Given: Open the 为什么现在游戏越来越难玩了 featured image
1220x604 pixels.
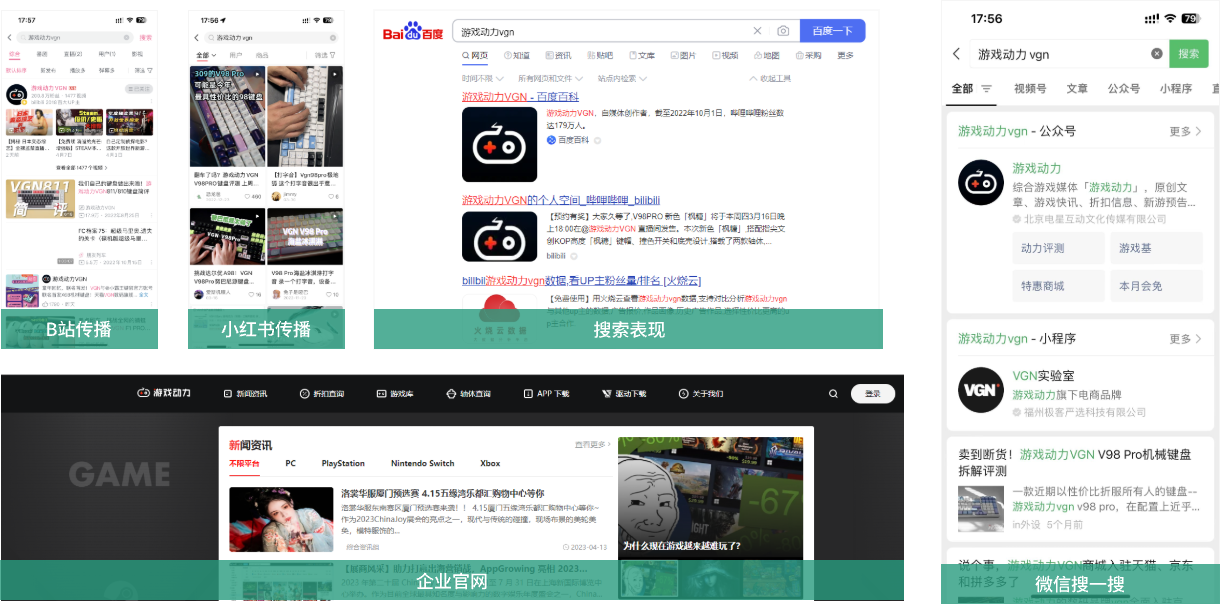Looking at the screenshot, I should pos(711,497).
